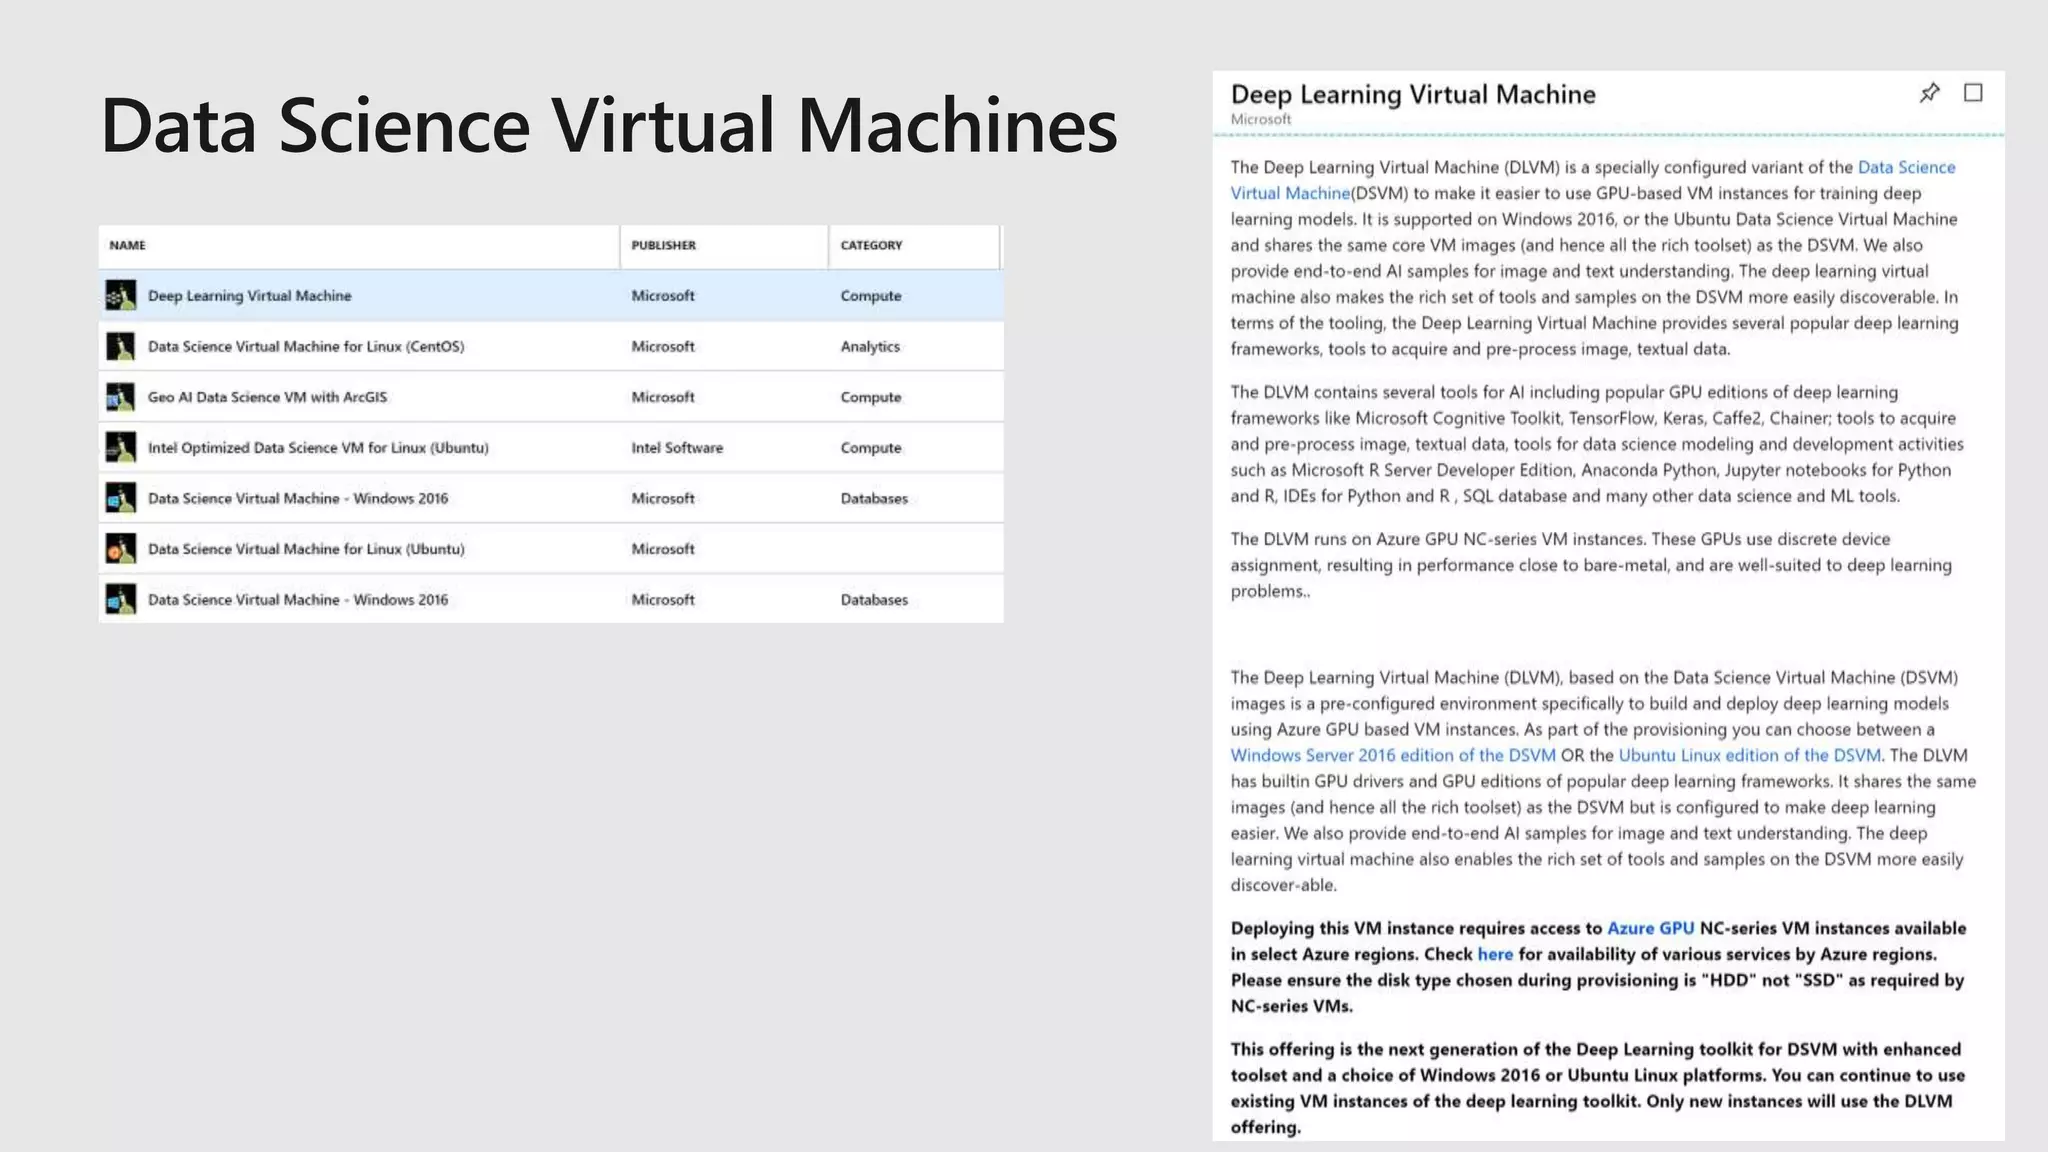Click the icon for Data Science VM CentOS
2048x1152 pixels.
point(121,346)
